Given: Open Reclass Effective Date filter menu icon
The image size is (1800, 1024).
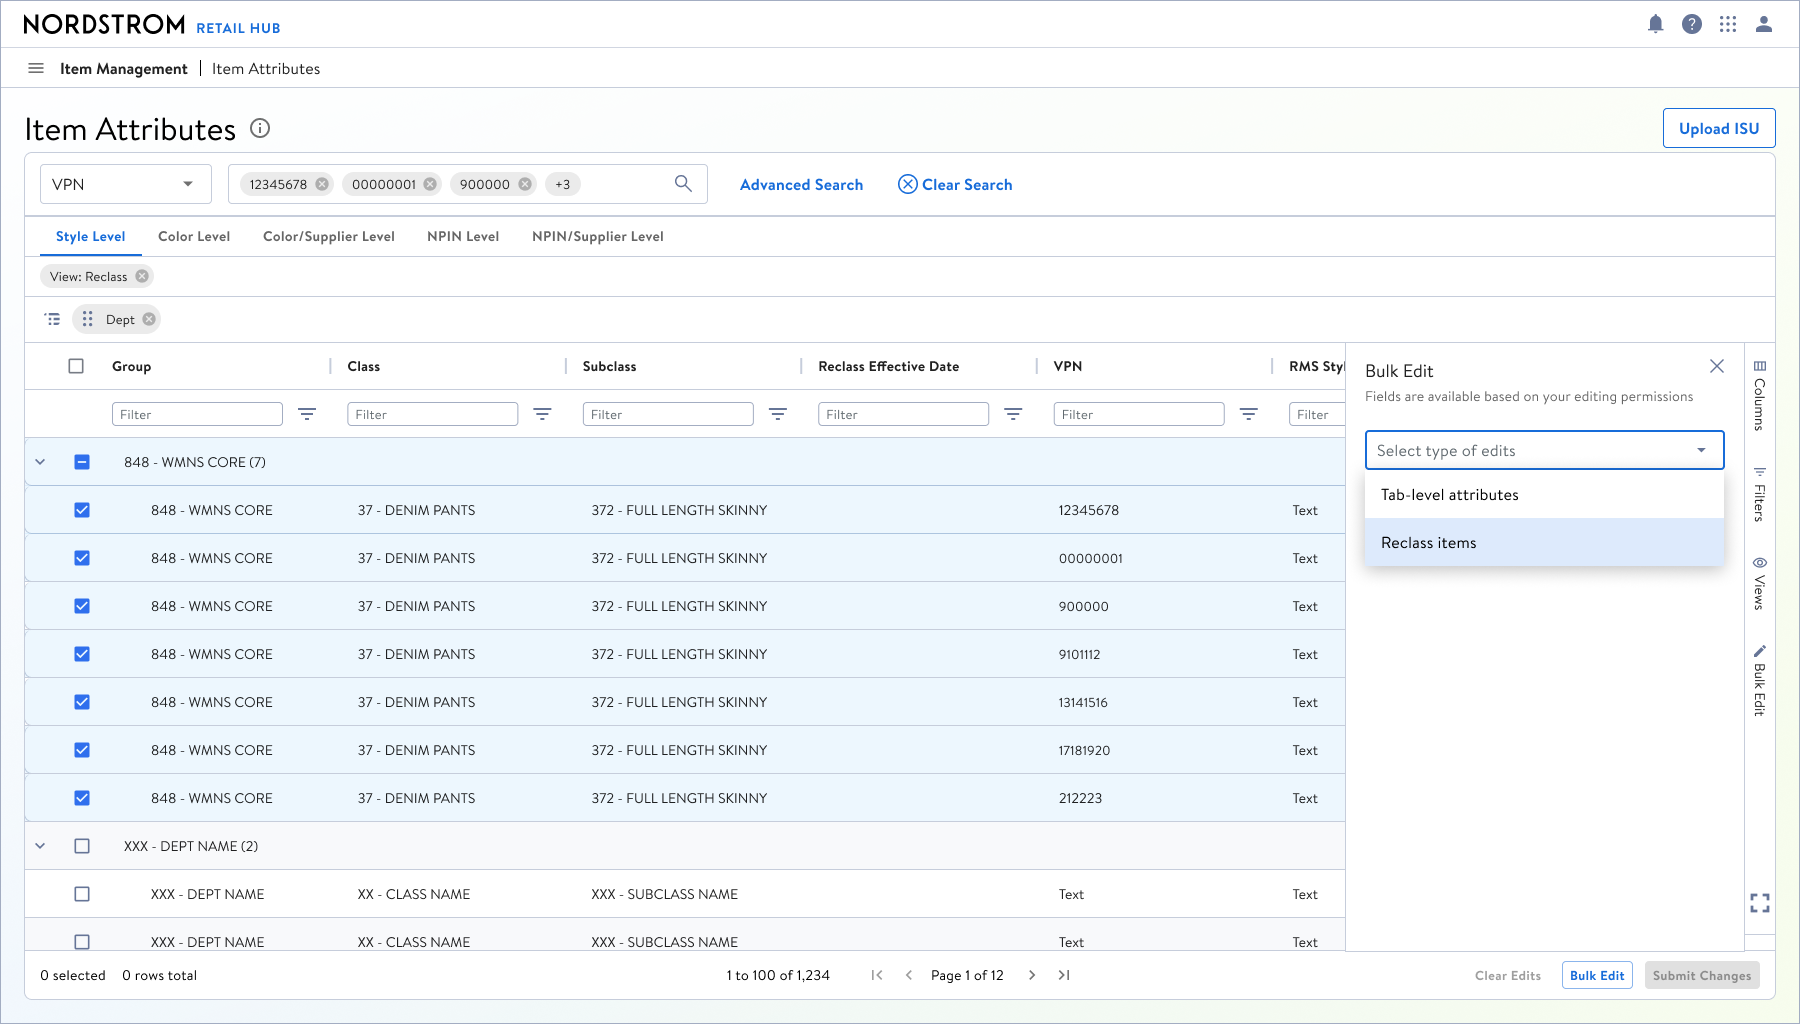Looking at the screenshot, I should (x=1013, y=414).
